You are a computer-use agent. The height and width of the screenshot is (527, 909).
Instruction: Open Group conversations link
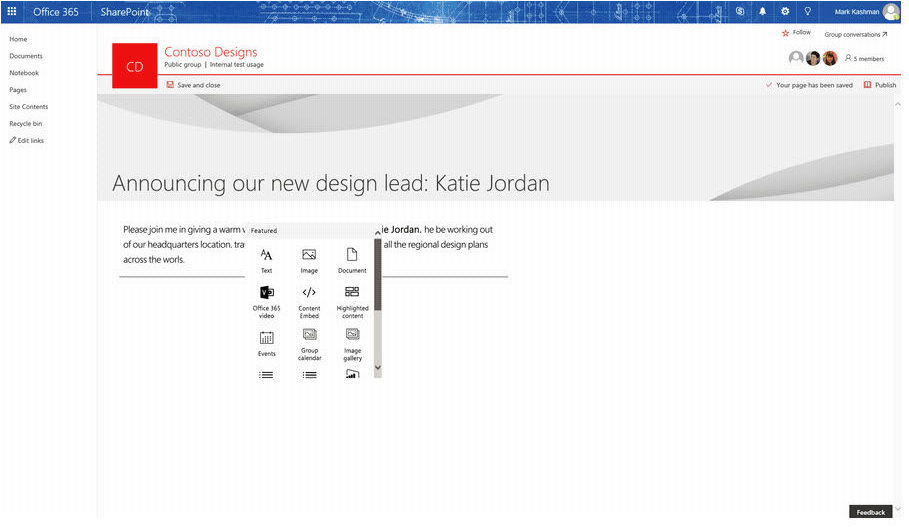tap(856, 34)
